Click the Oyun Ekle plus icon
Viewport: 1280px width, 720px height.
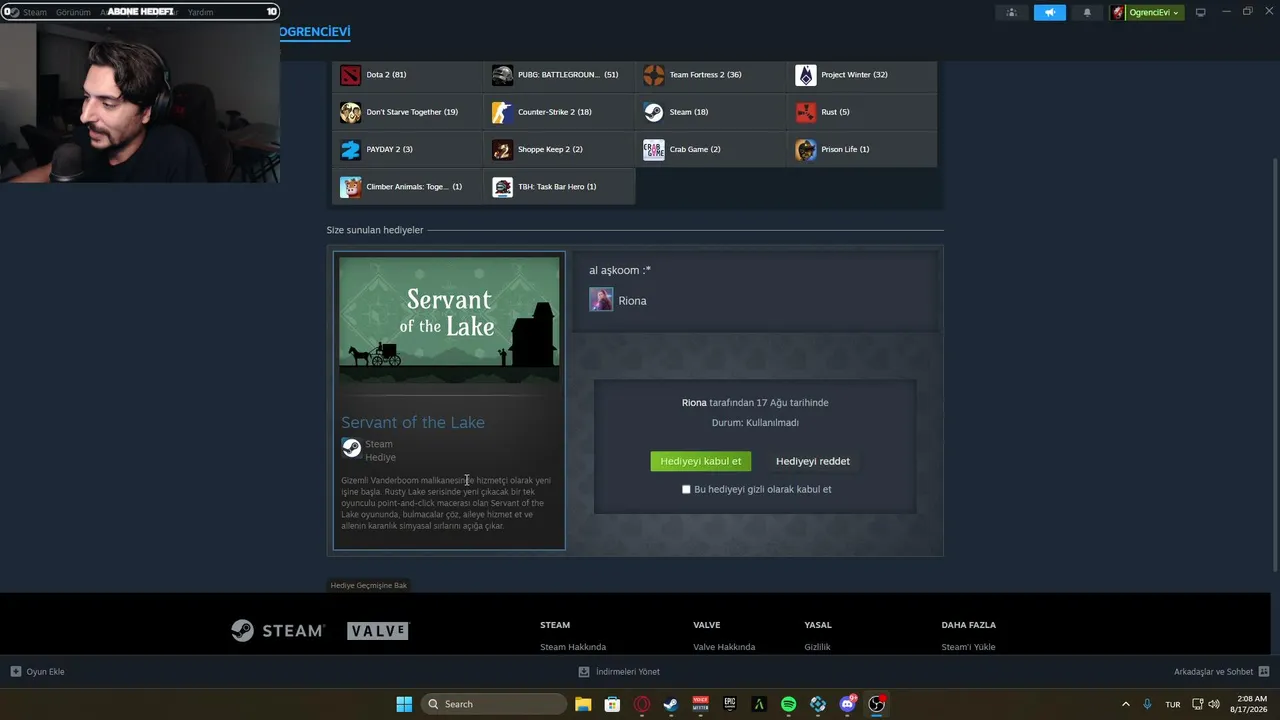coord(16,672)
